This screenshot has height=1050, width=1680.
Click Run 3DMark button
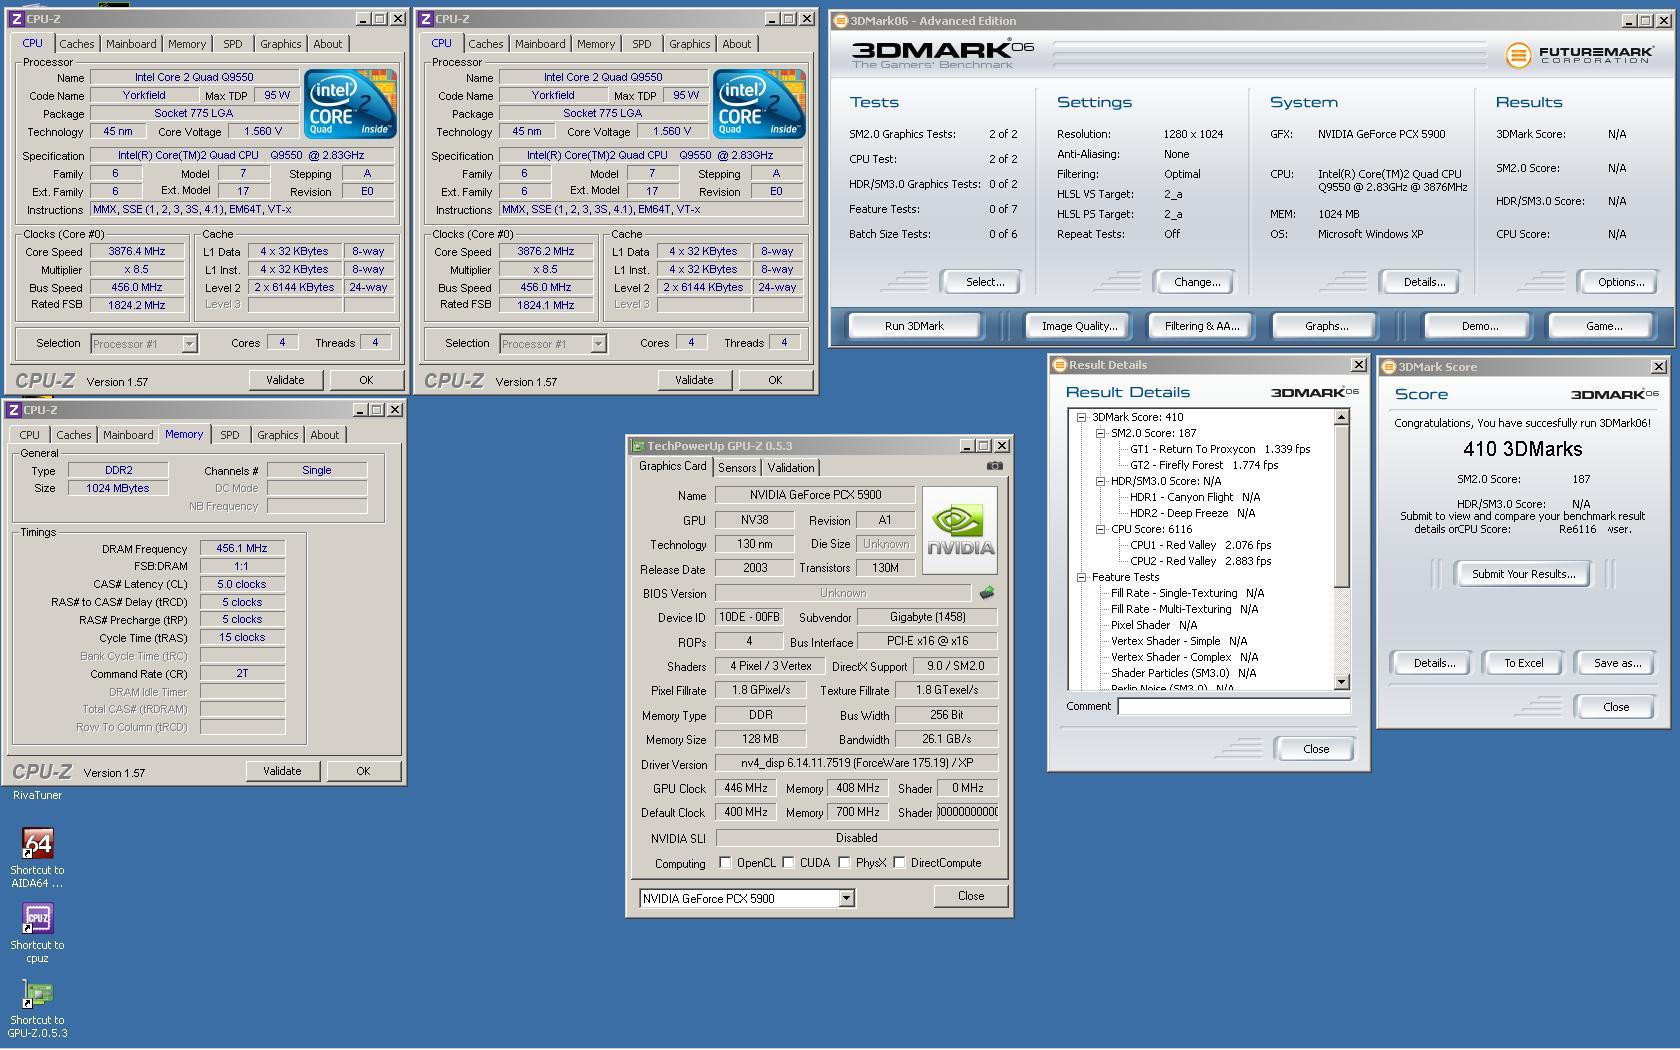click(914, 326)
